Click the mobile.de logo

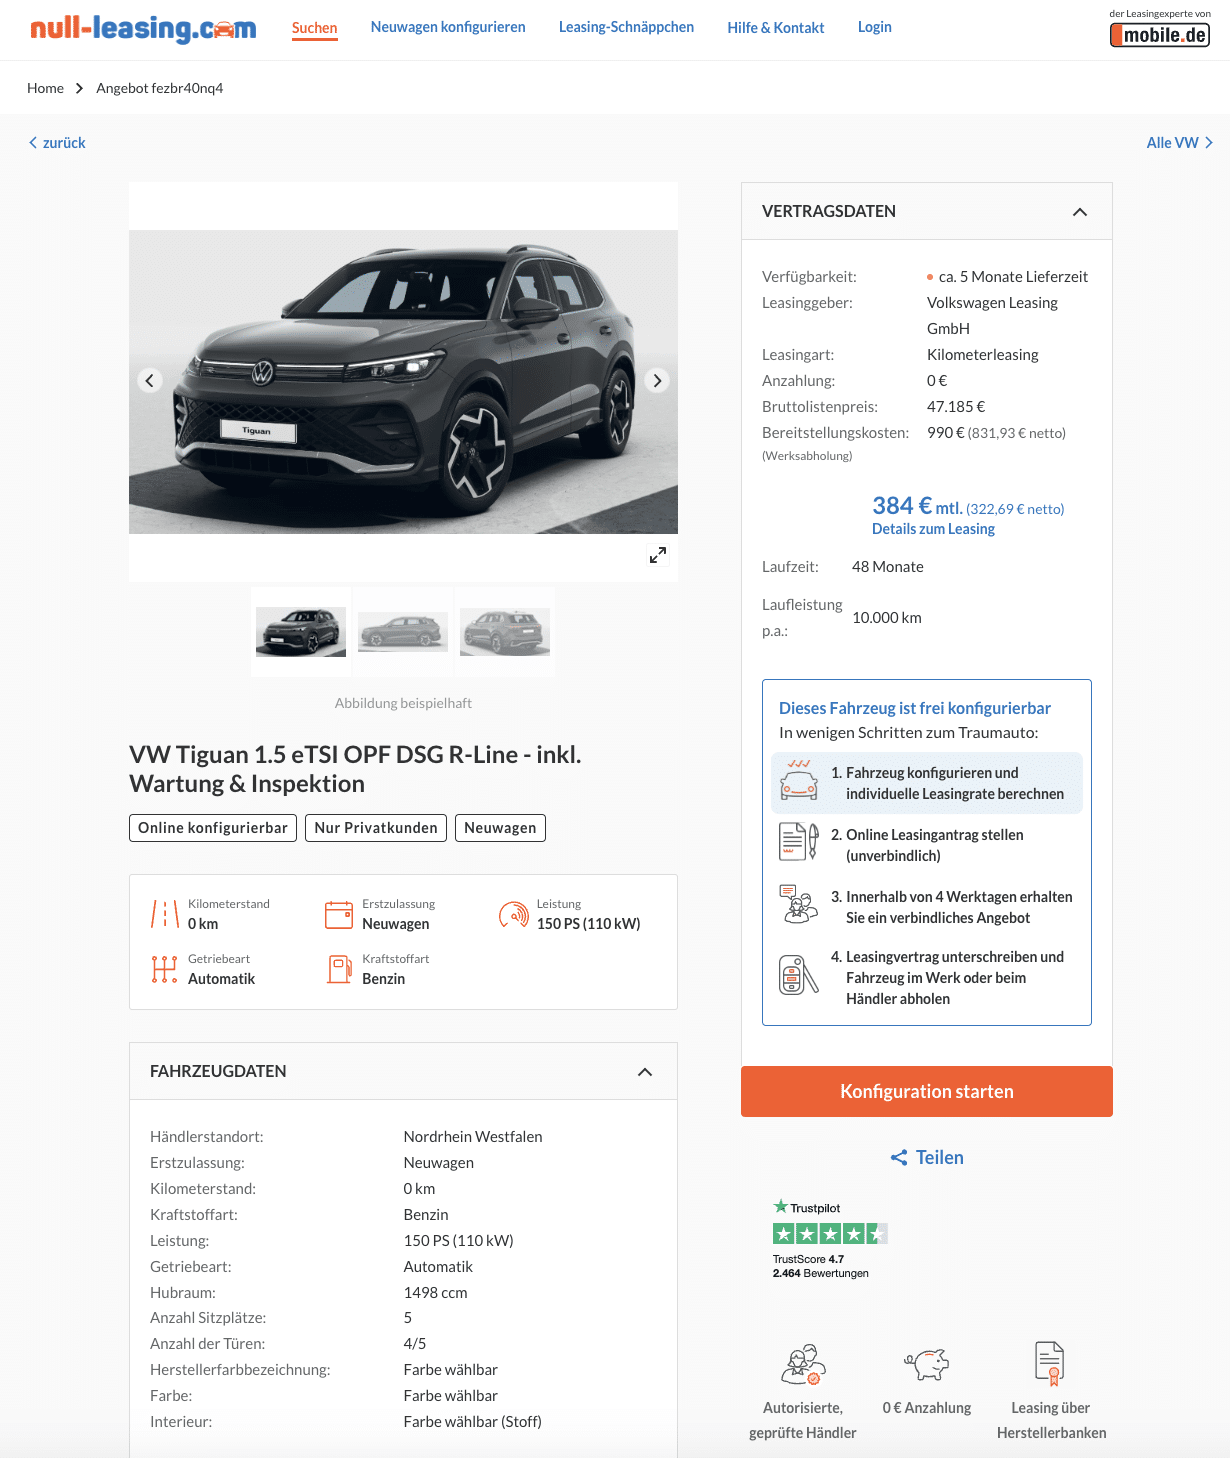(x=1160, y=35)
